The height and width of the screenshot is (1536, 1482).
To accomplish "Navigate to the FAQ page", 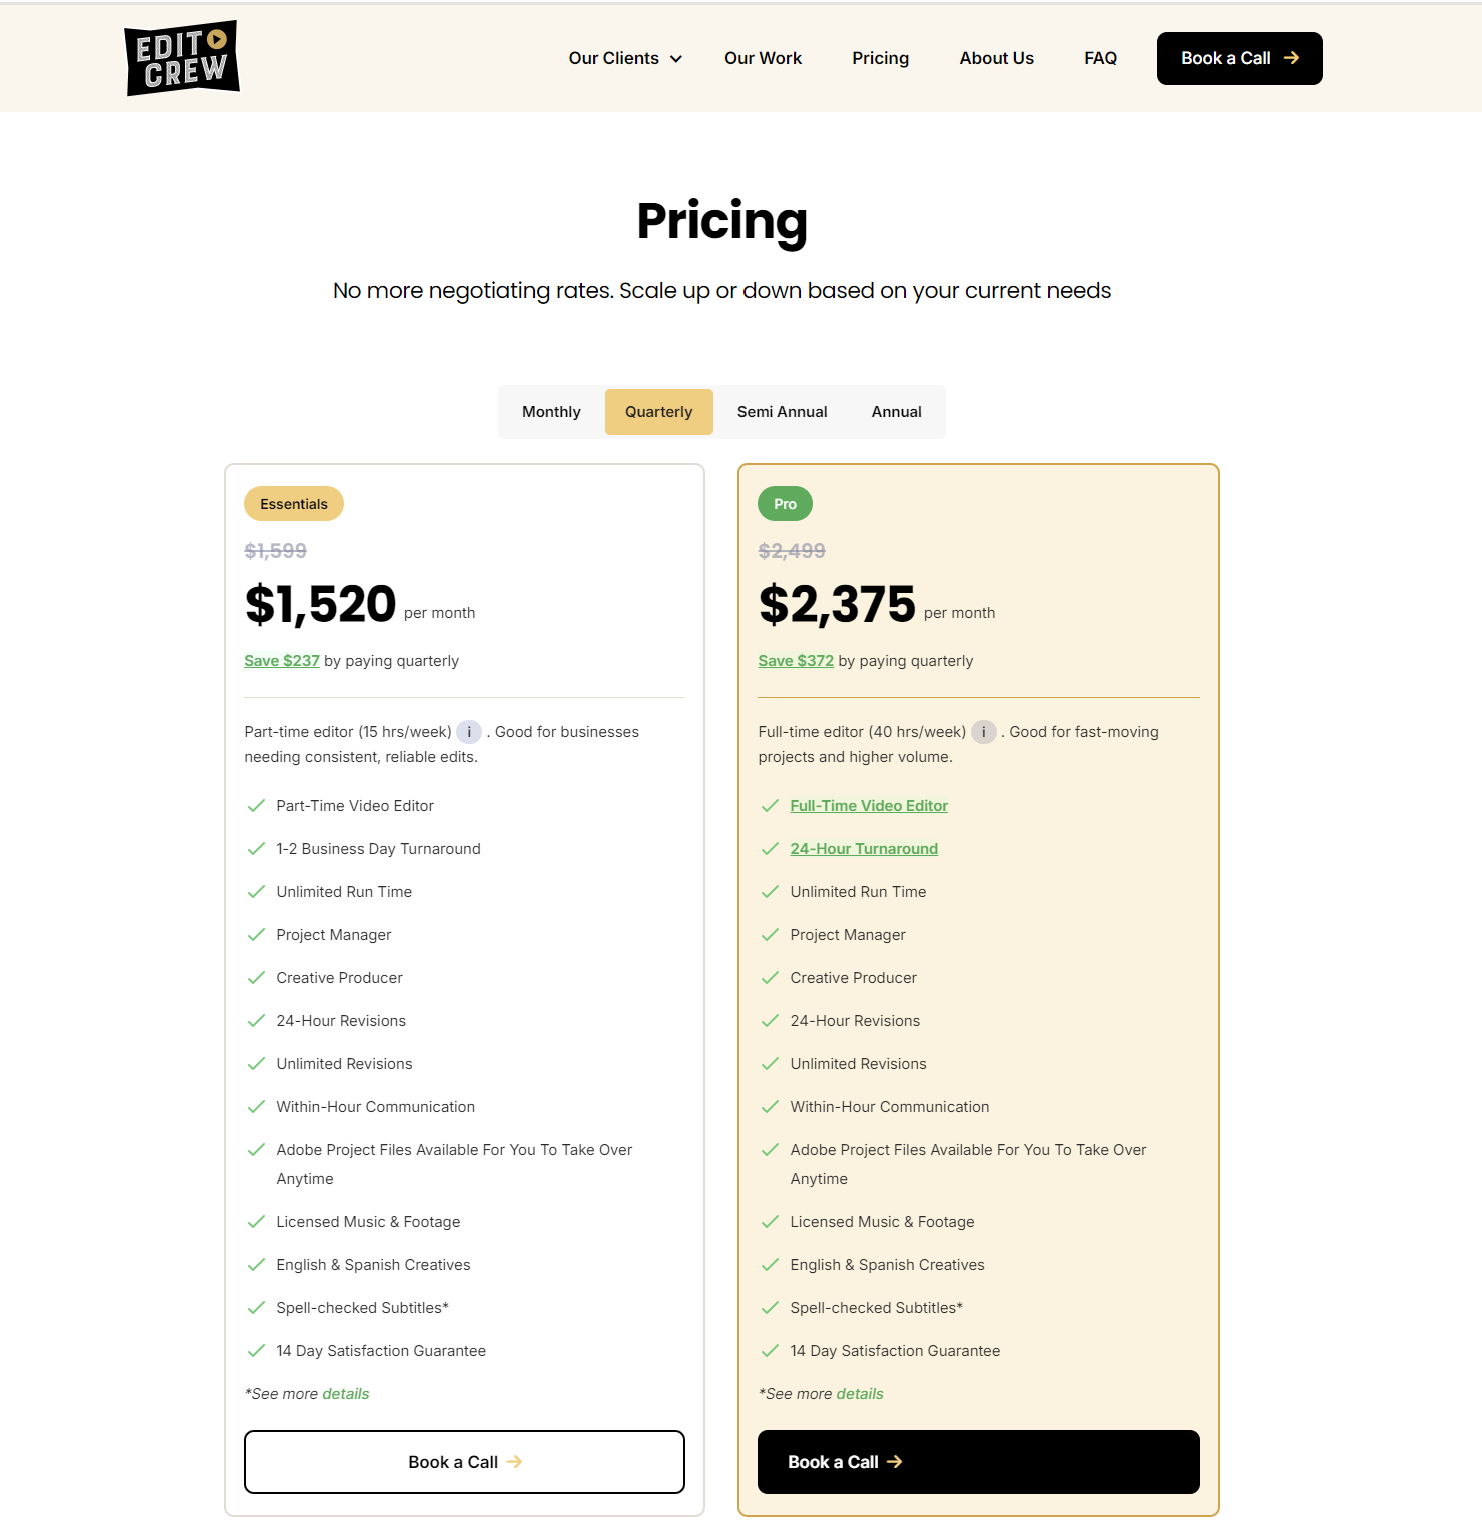I will coord(1100,58).
